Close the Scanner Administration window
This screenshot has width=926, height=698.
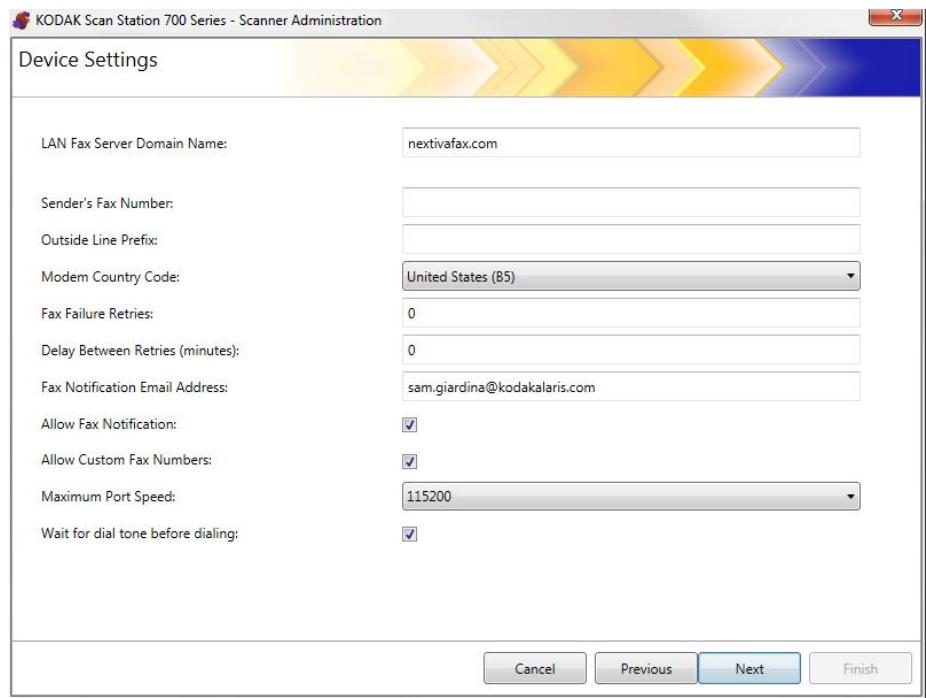click(895, 15)
